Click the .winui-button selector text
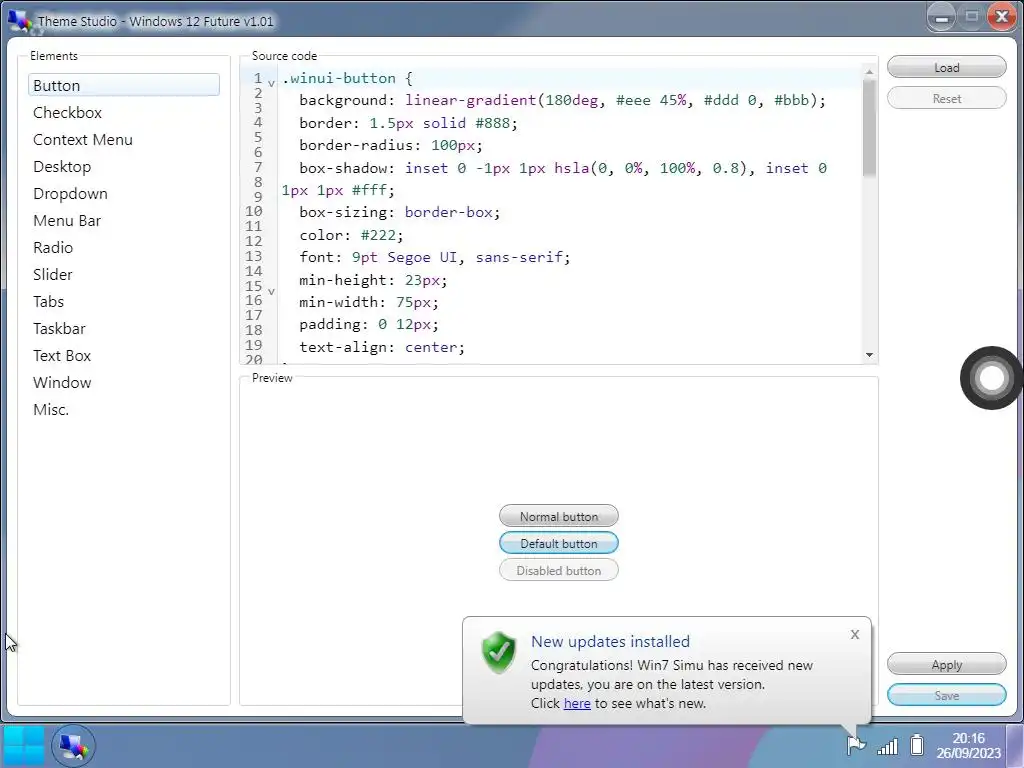This screenshot has height=768, width=1024. 339,78
